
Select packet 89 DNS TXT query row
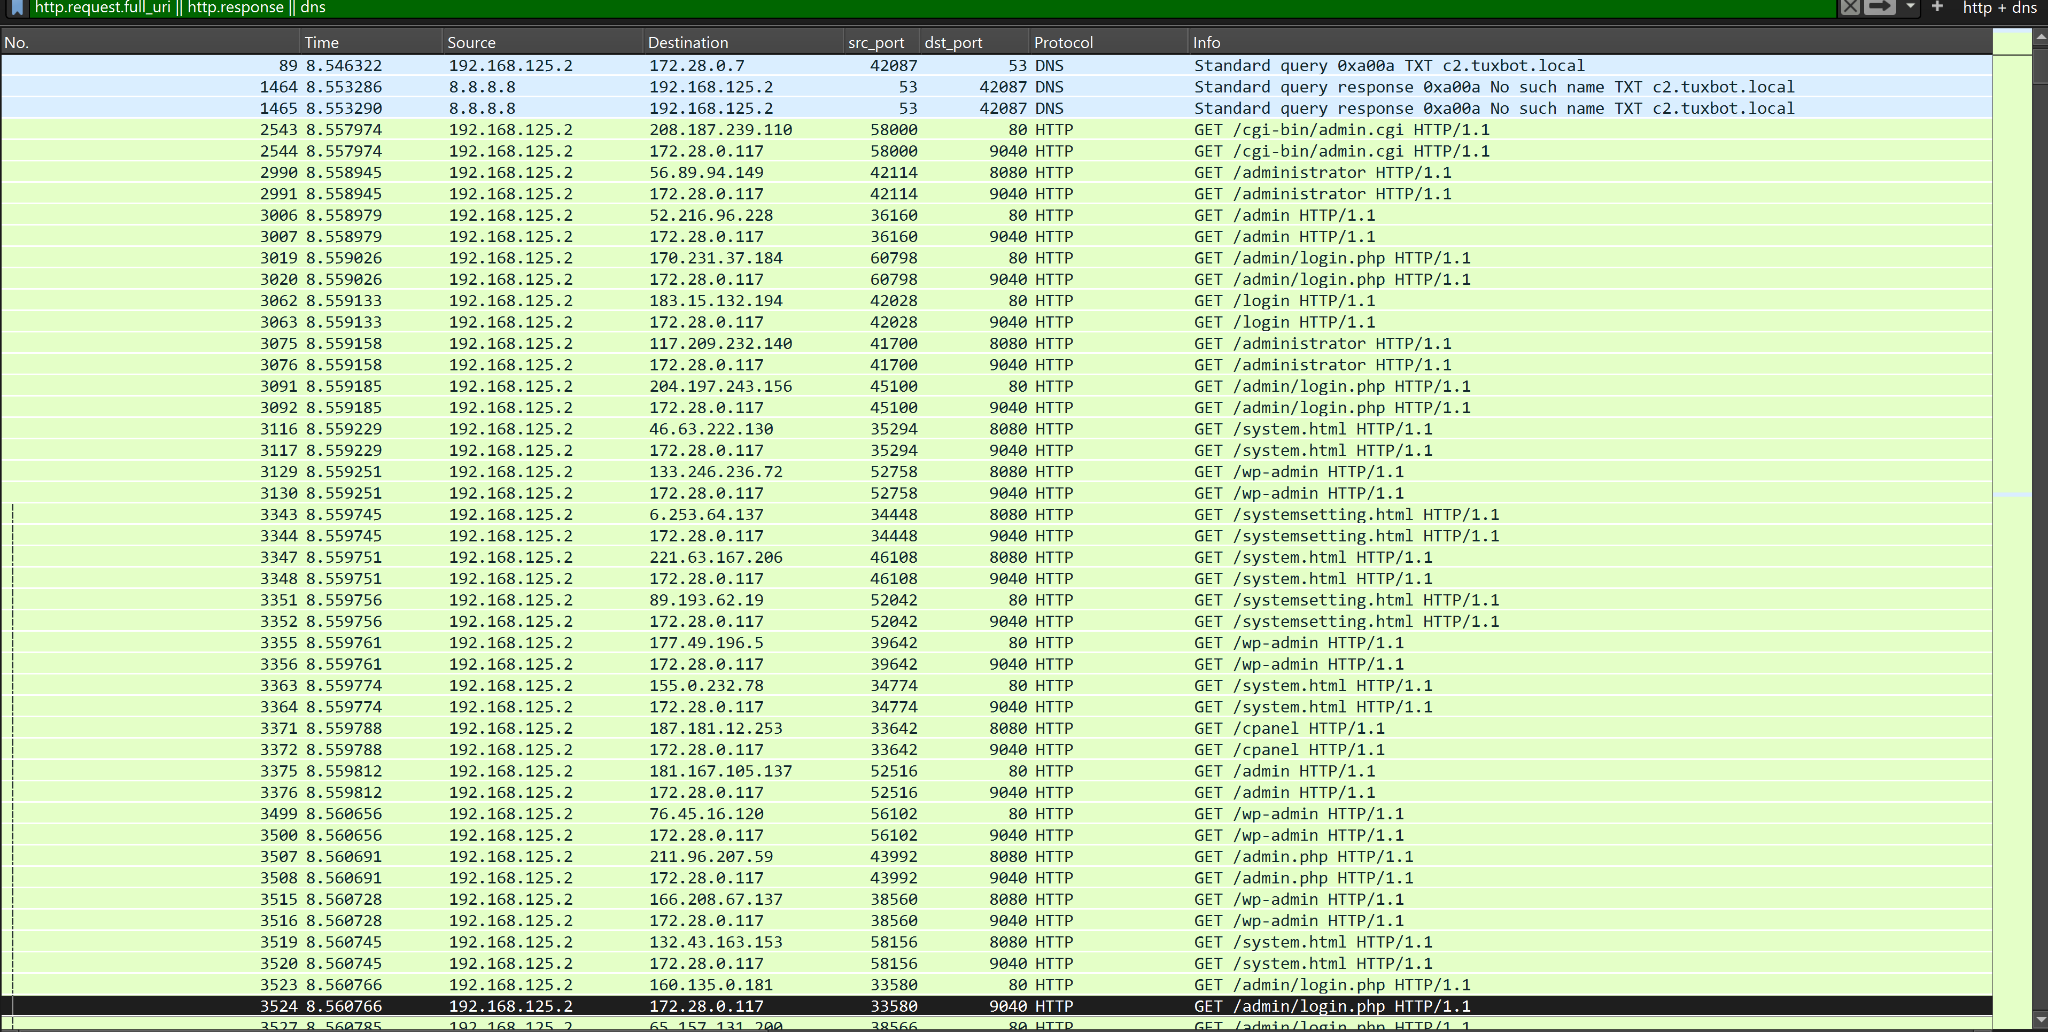tap(996, 65)
